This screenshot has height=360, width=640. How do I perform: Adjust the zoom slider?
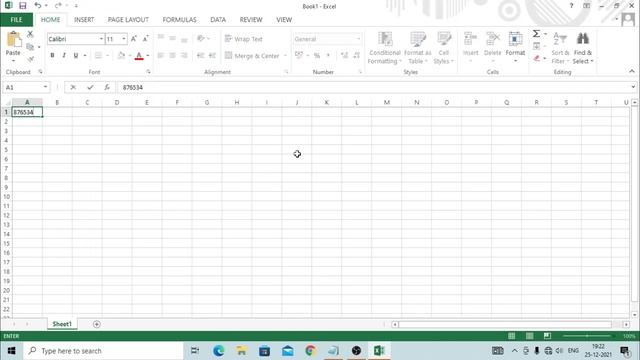(587, 336)
